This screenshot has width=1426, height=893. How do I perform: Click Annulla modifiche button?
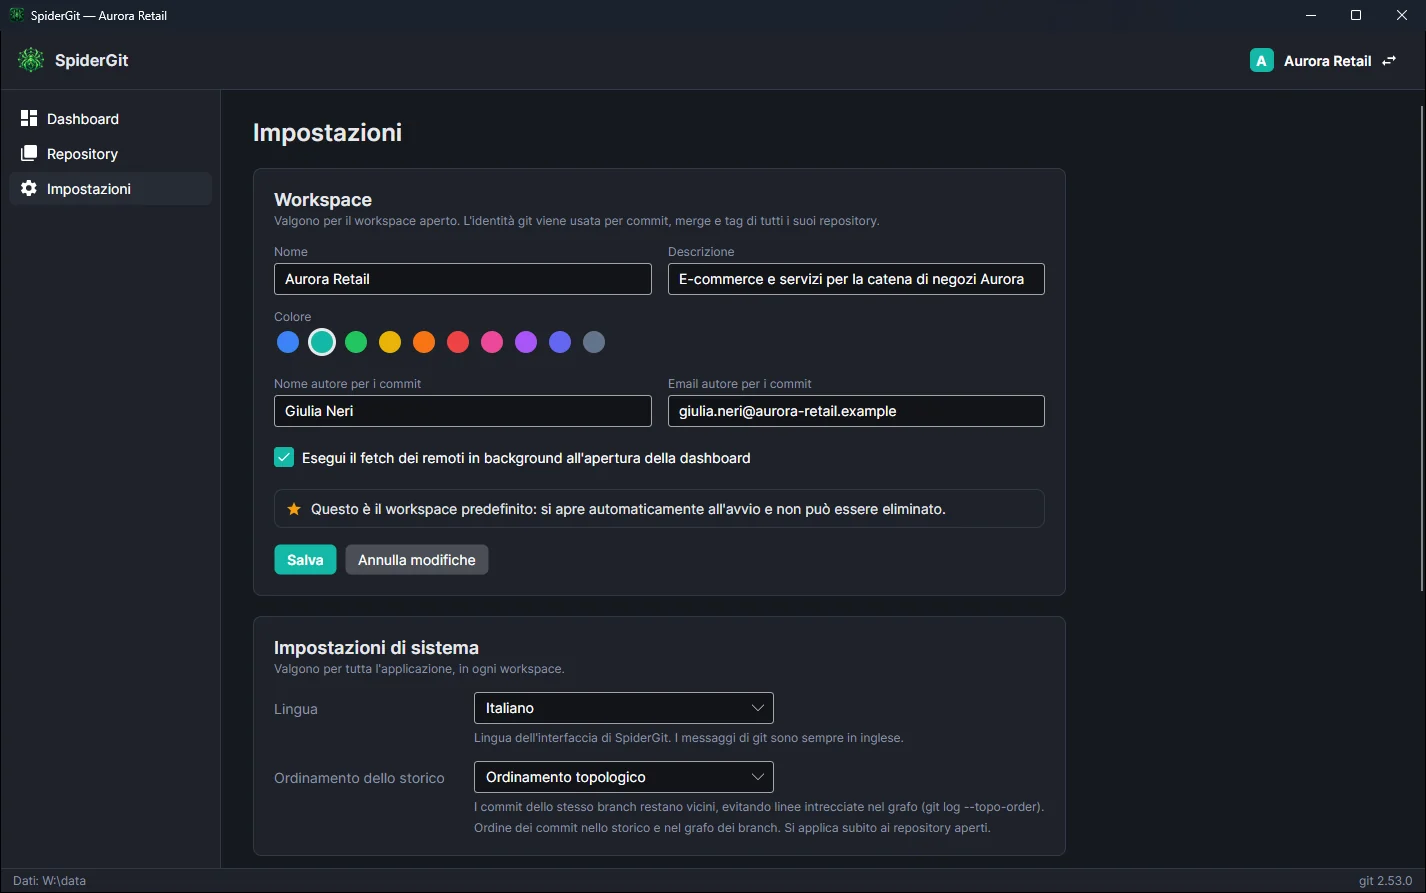coord(417,560)
